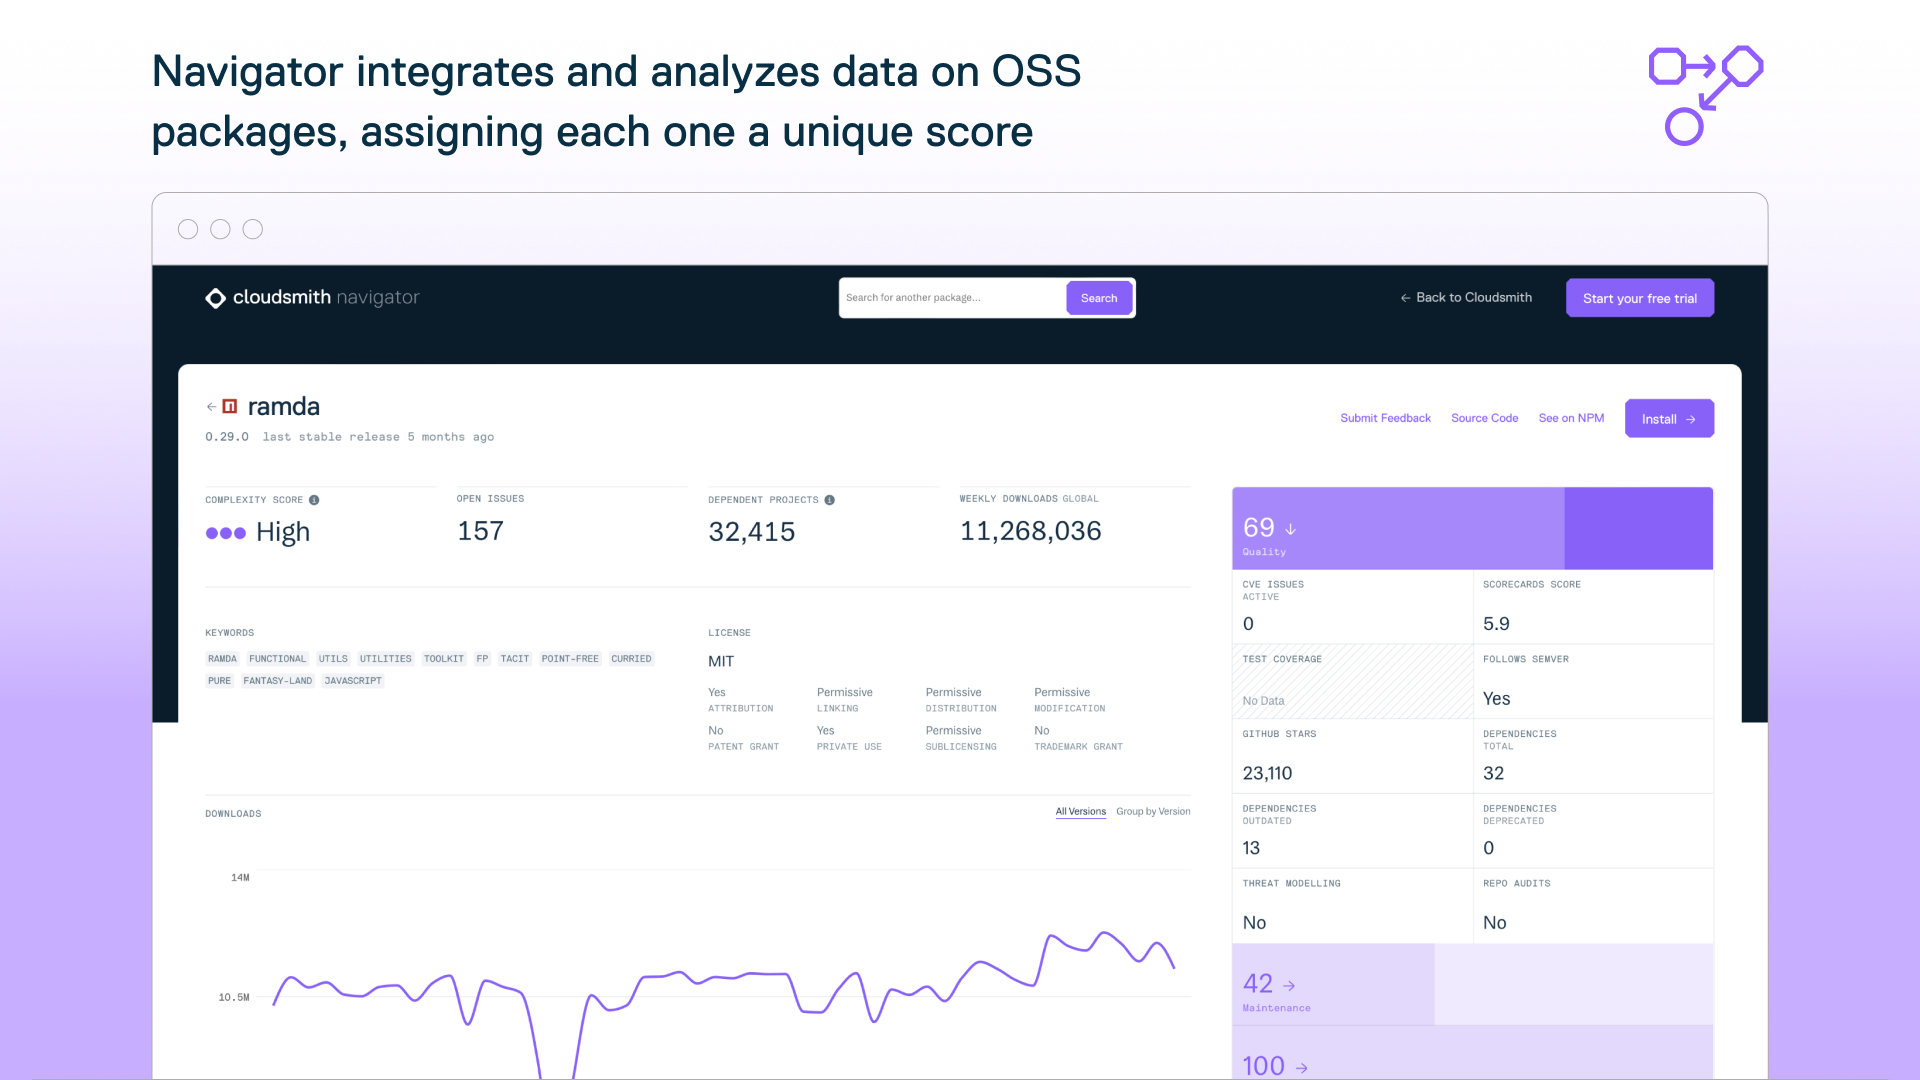The width and height of the screenshot is (1920, 1080).
Task: Click the JAVASCRIPT keyword tag
Action: (353, 681)
